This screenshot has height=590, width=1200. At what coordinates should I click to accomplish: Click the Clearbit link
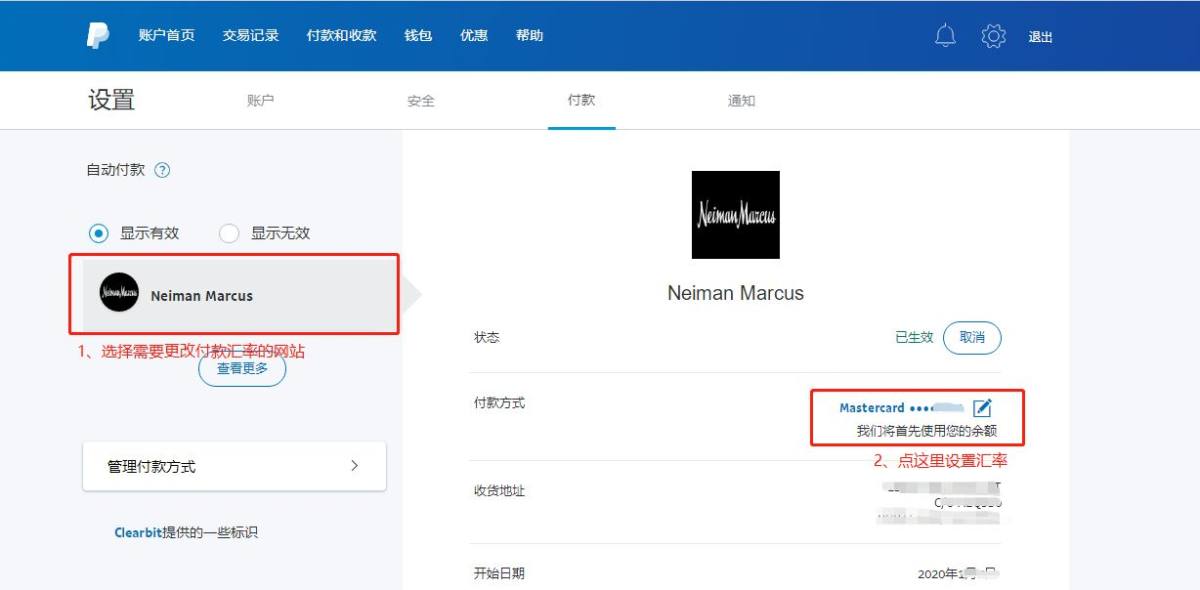coord(138,533)
